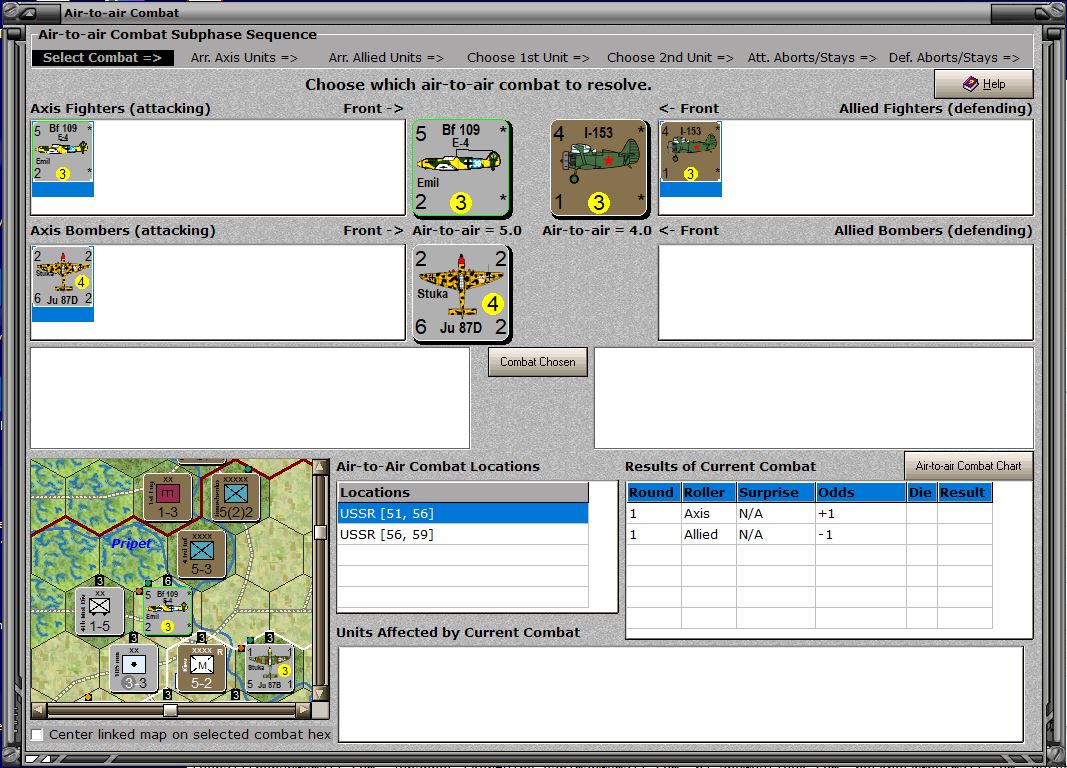
Task: Click map scroll right arrow
Action: [x=303, y=710]
